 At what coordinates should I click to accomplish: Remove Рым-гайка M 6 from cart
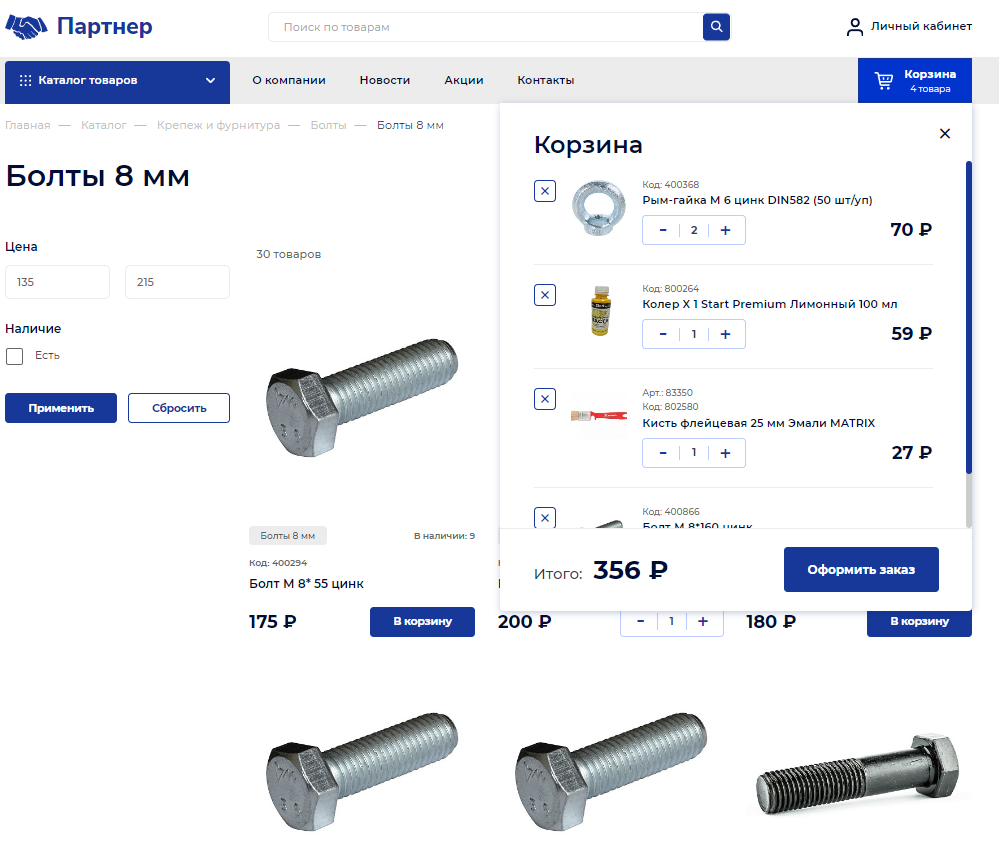(x=545, y=191)
